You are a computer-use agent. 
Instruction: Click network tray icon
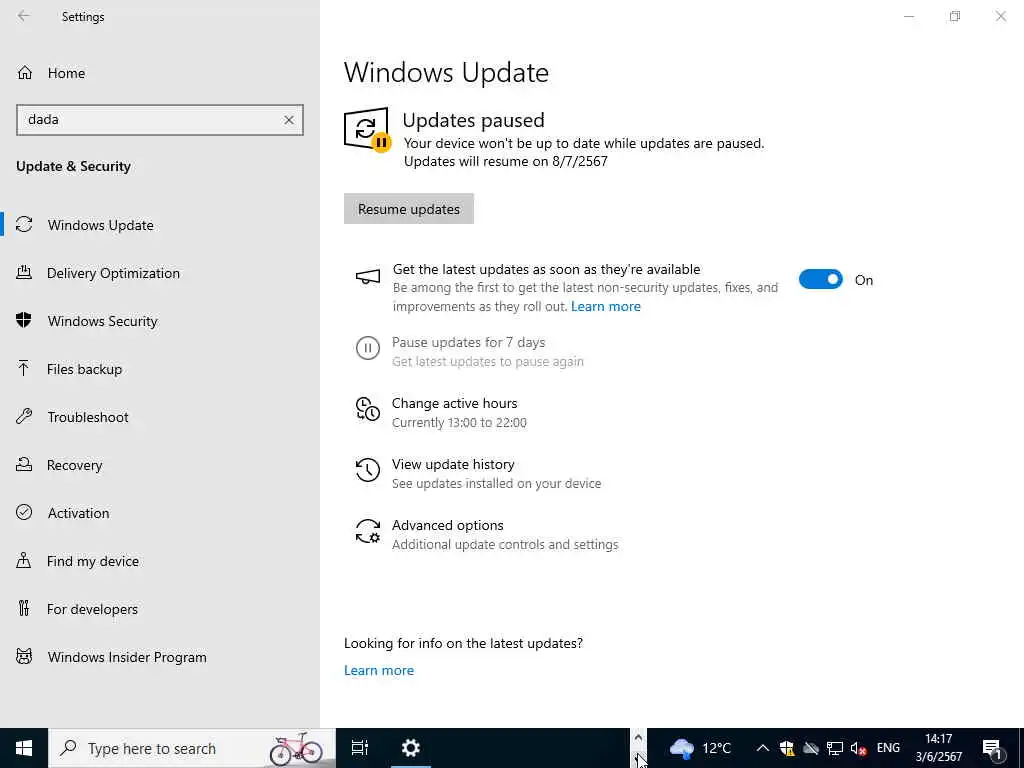click(835, 748)
